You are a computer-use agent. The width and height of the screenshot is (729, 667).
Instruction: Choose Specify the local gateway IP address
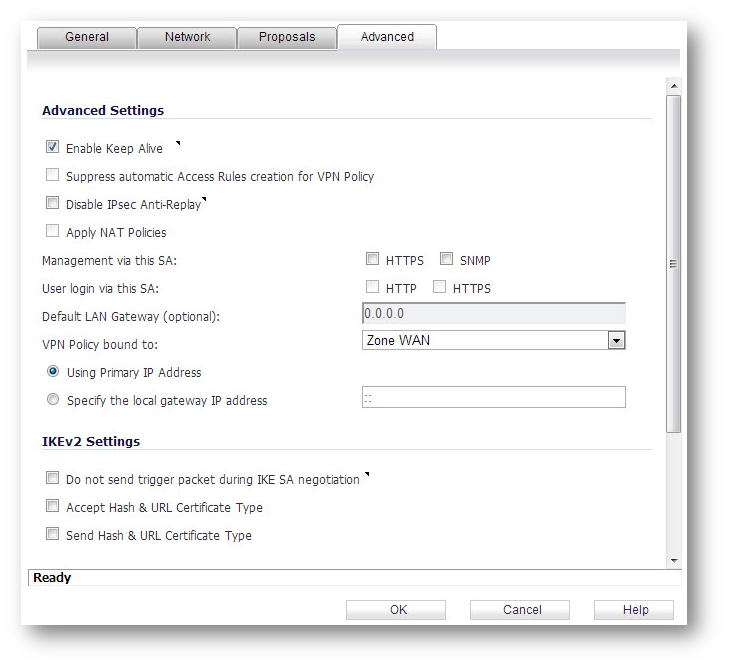point(53,399)
